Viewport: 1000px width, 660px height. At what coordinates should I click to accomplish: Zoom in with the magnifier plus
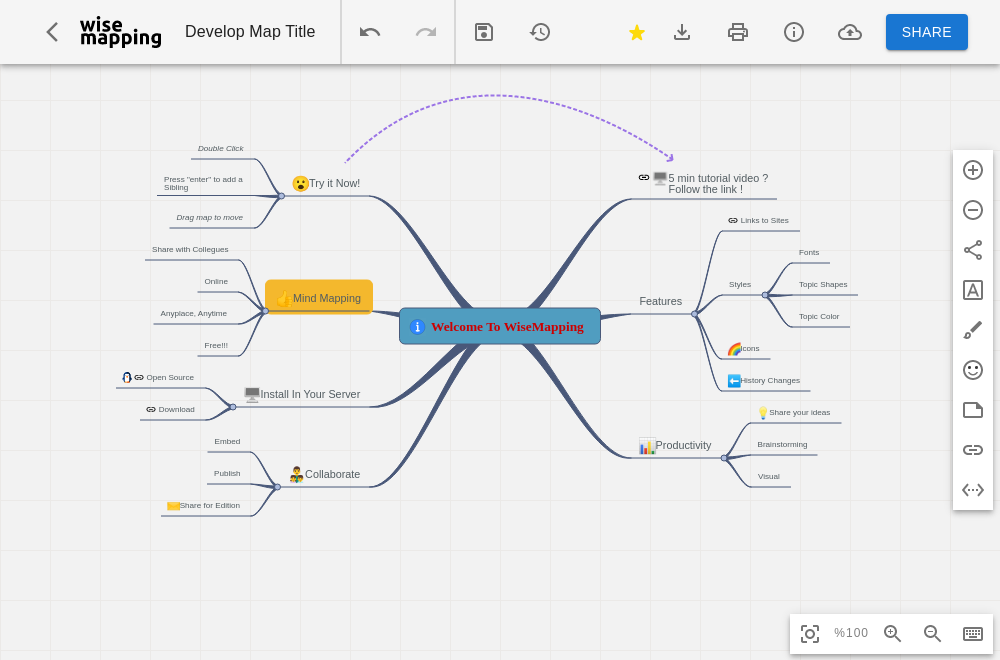click(892, 633)
